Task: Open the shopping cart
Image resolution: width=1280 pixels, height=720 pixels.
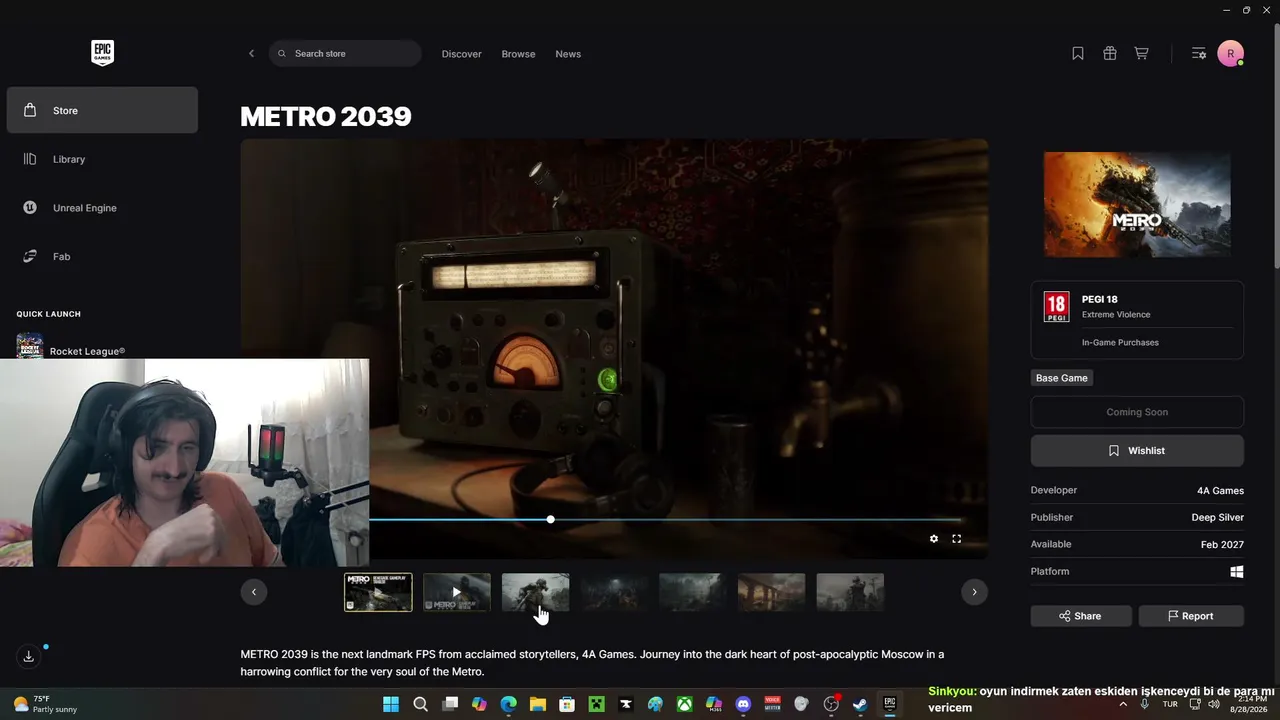Action: click(x=1141, y=54)
